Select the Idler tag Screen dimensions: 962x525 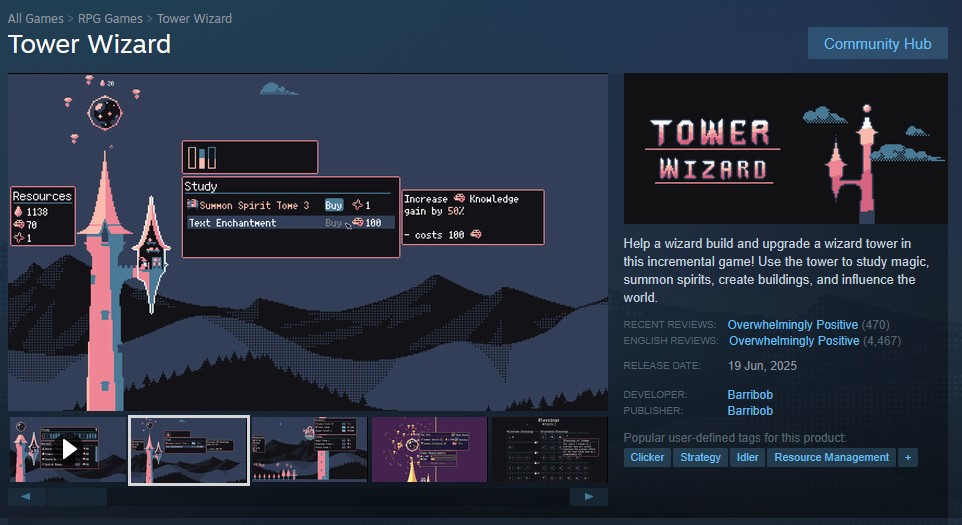coord(747,458)
